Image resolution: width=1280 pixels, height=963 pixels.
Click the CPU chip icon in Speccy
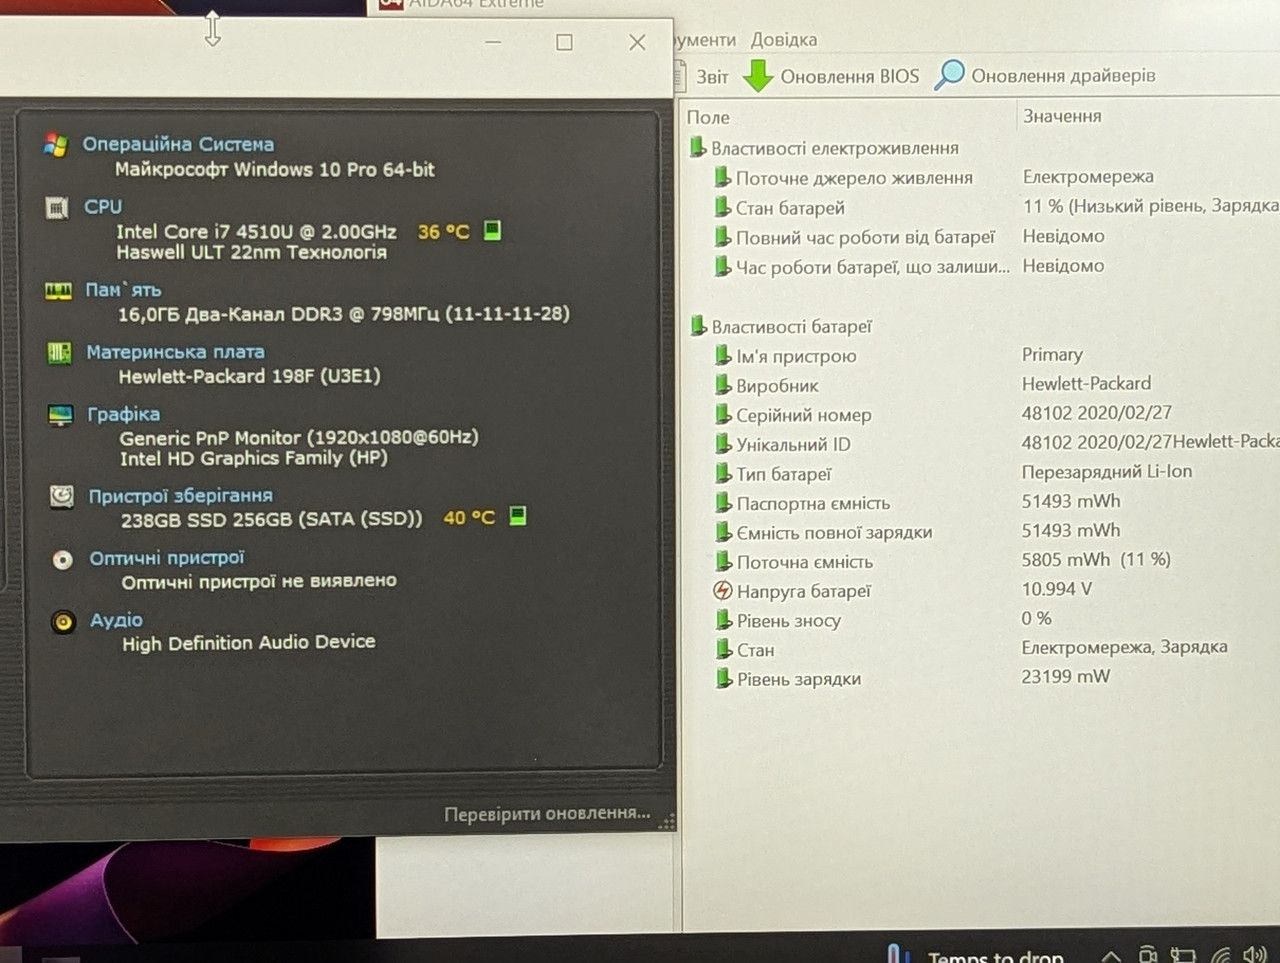coord(57,208)
